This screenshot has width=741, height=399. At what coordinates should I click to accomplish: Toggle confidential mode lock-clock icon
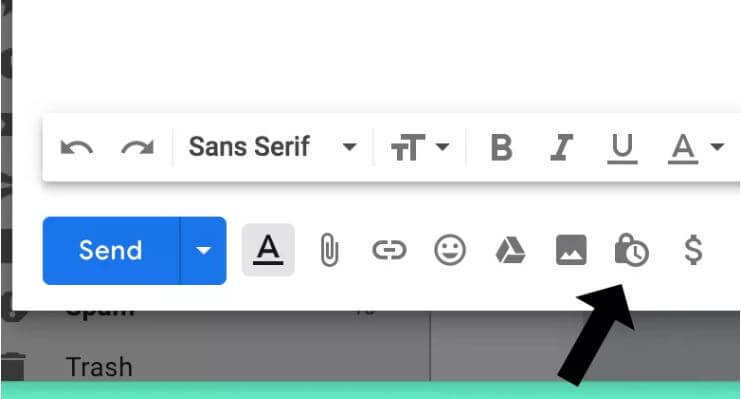pyautogui.click(x=631, y=250)
